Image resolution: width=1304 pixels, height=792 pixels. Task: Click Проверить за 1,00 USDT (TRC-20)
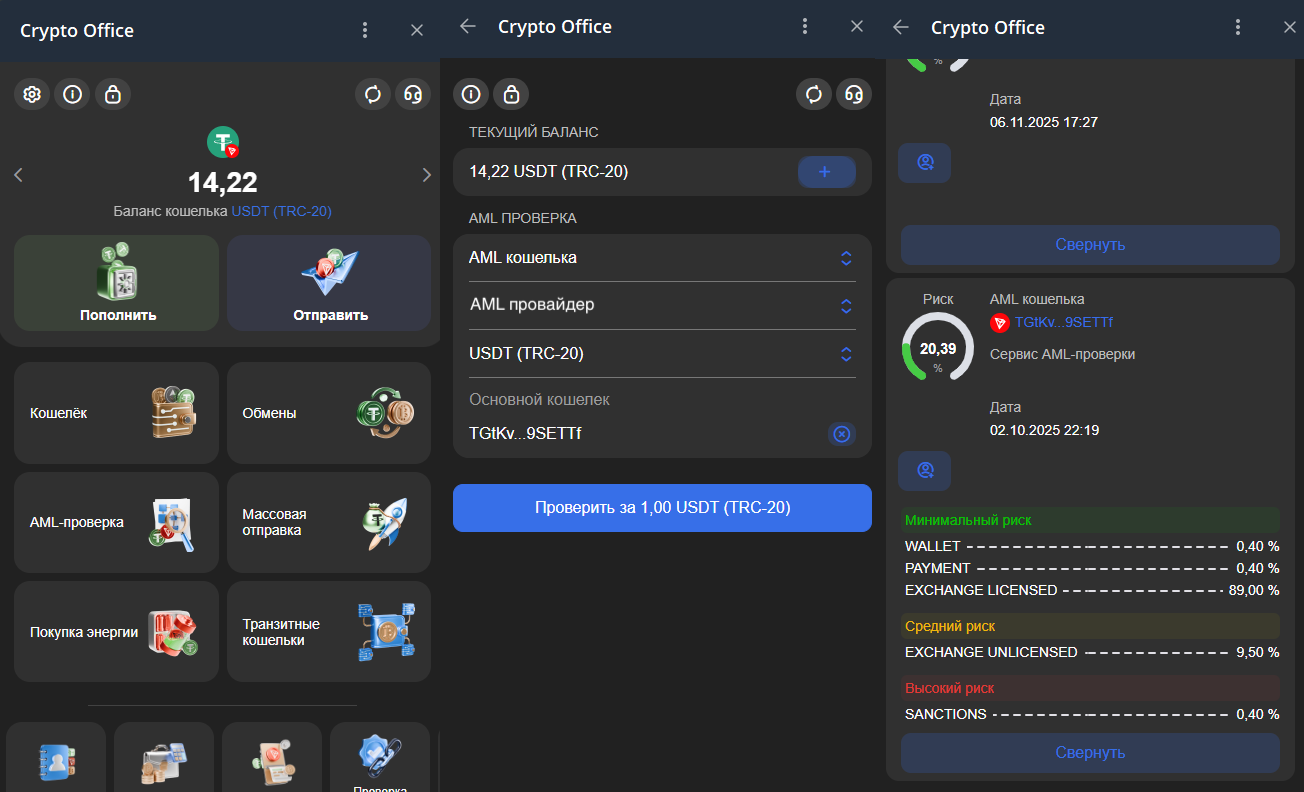coord(662,508)
